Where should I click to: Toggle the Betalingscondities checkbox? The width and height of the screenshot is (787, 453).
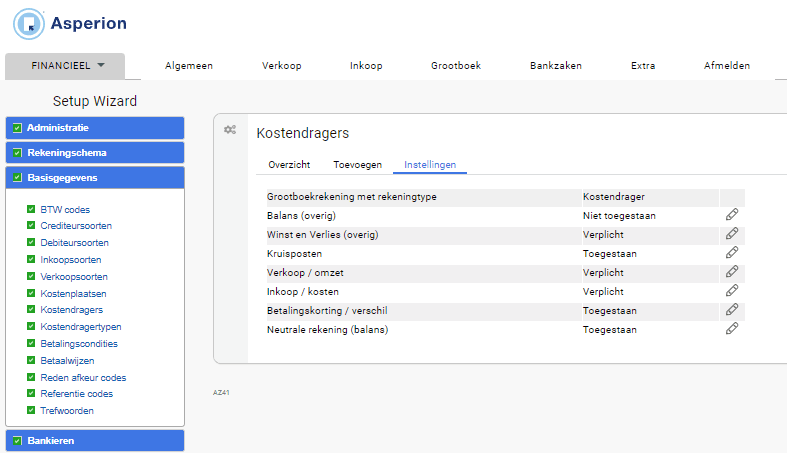pyautogui.click(x=31, y=343)
